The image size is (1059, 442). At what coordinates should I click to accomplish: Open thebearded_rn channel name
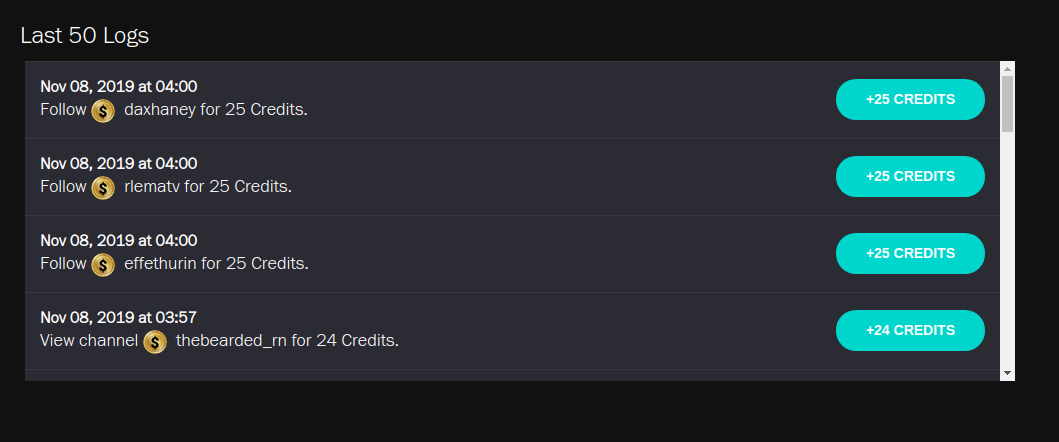pyautogui.click(x=231, y=341)
